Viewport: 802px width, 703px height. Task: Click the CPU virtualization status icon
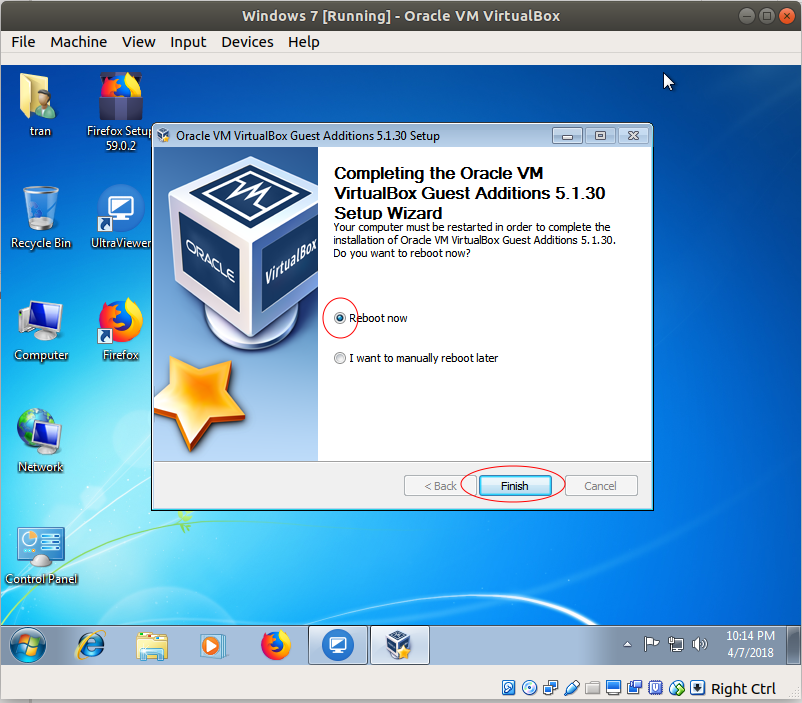coord(655,688)
